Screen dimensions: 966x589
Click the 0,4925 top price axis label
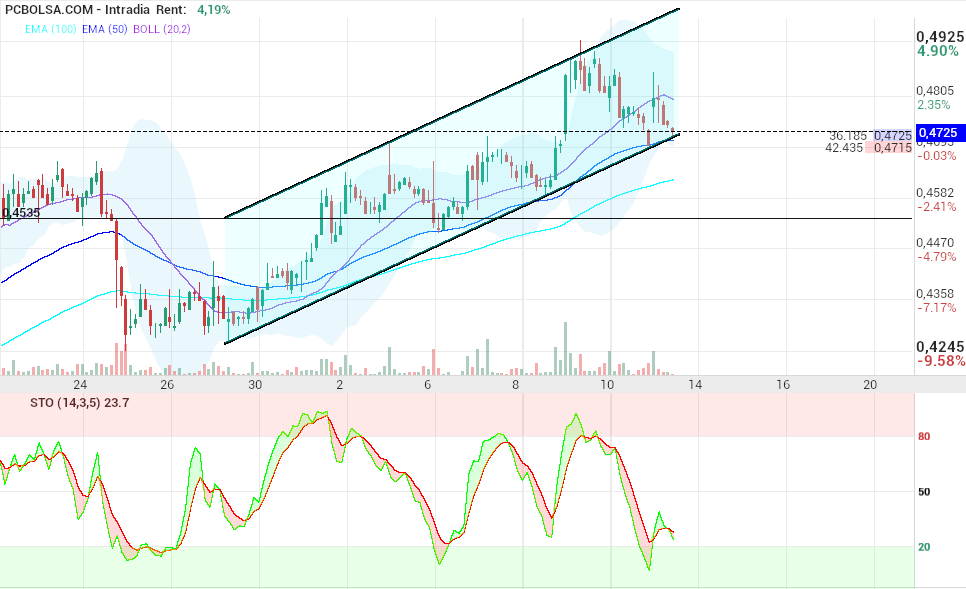tap(940, 36)
